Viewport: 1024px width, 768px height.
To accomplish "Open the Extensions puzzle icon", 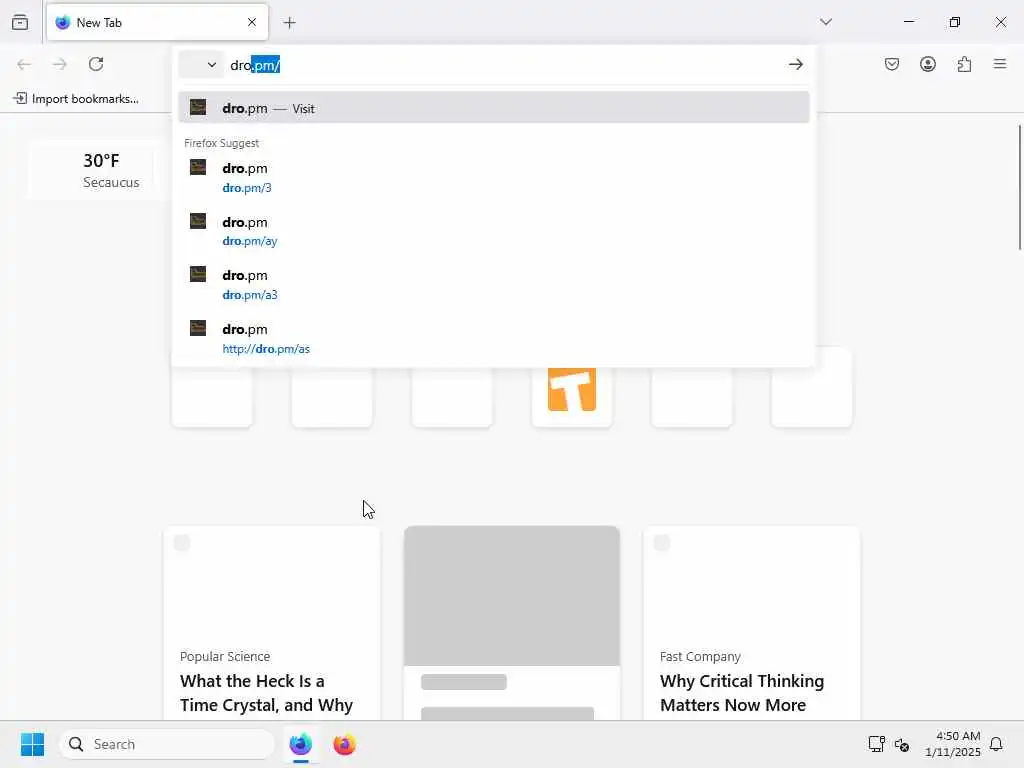I will point(964,64).
